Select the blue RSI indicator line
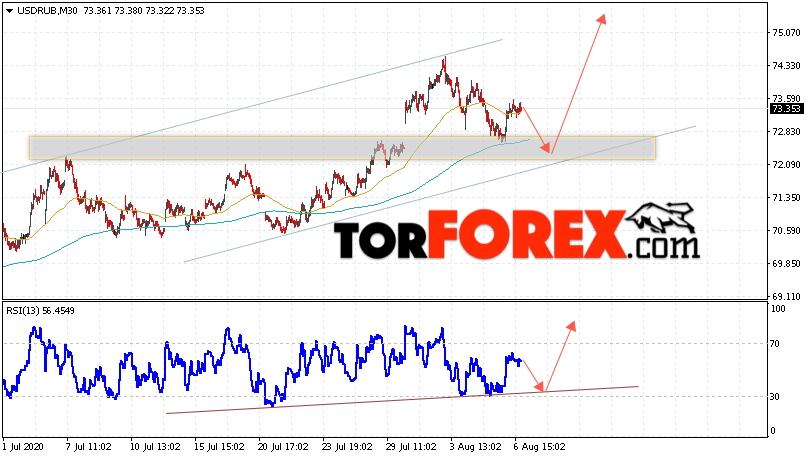The image size is (808, 458). pos(262,366)
